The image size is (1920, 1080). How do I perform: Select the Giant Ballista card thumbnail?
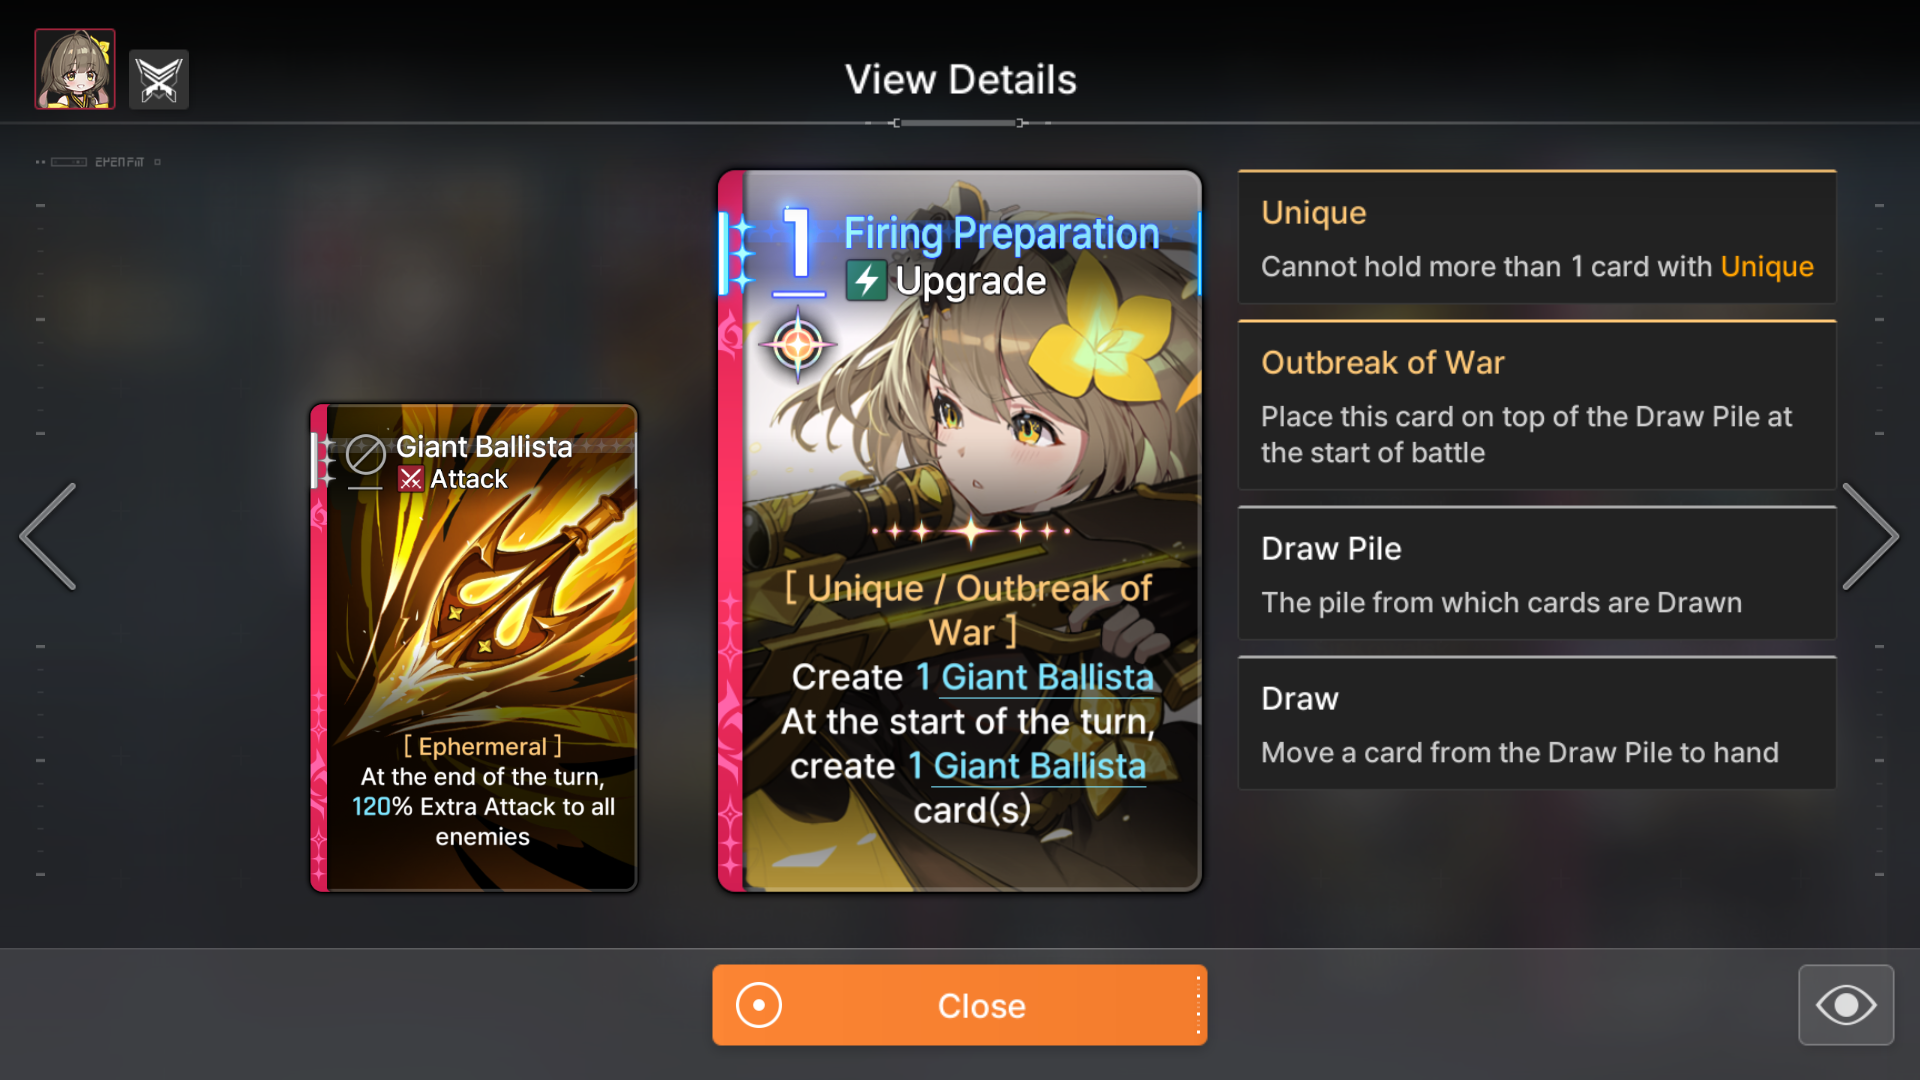[x=474, y=648]
